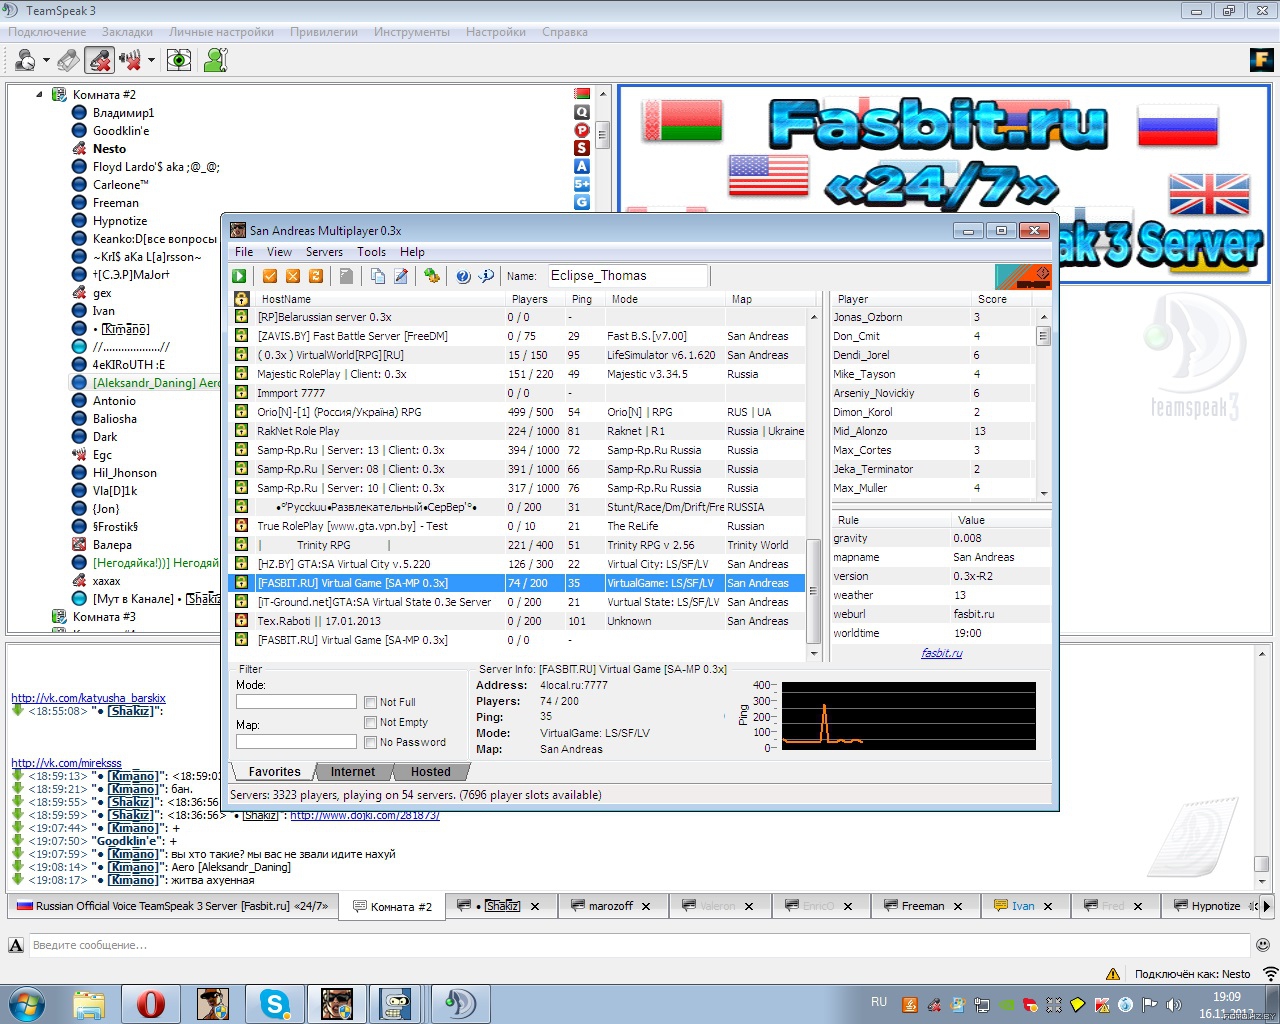The height and width of the screenshot is (1024, 1280).
Task: Click the red P badge icon in channel list
Action: [x=582, y=130]
